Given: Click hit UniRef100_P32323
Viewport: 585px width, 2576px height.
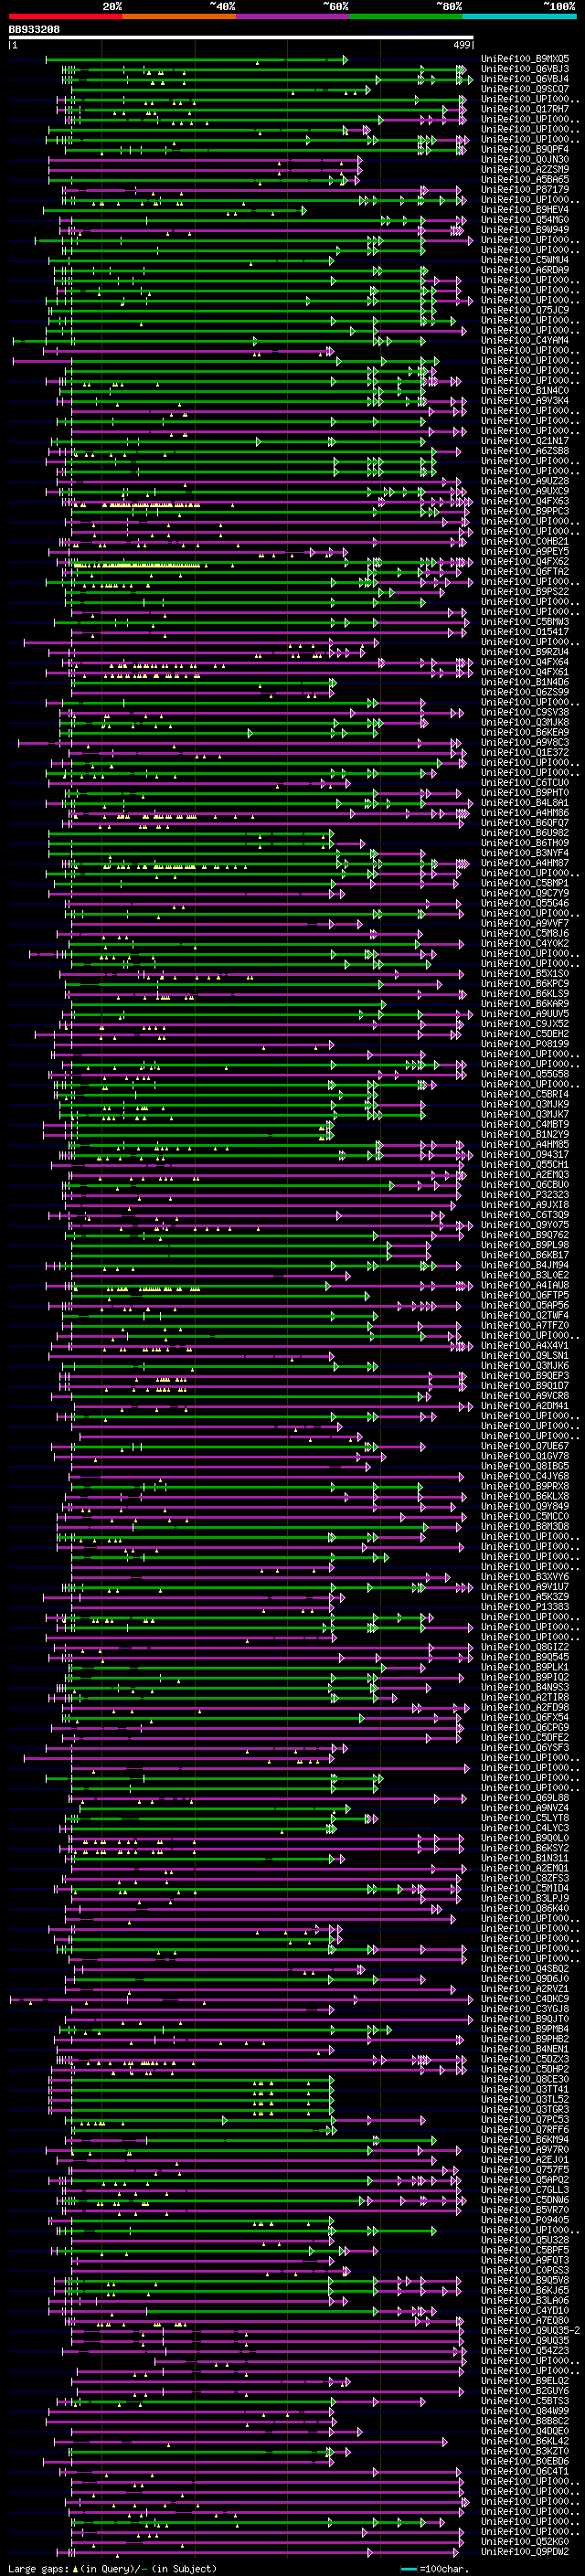Looking at the screenshot, I should click(525, 1195).
